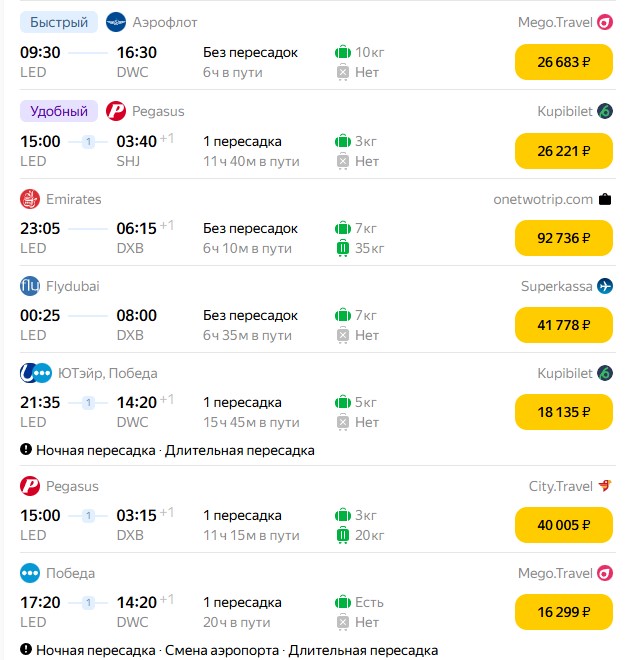This screenshot has height=660, width=625.
Task: Click the onetwotrip.com bag icon
Action: 605,199
